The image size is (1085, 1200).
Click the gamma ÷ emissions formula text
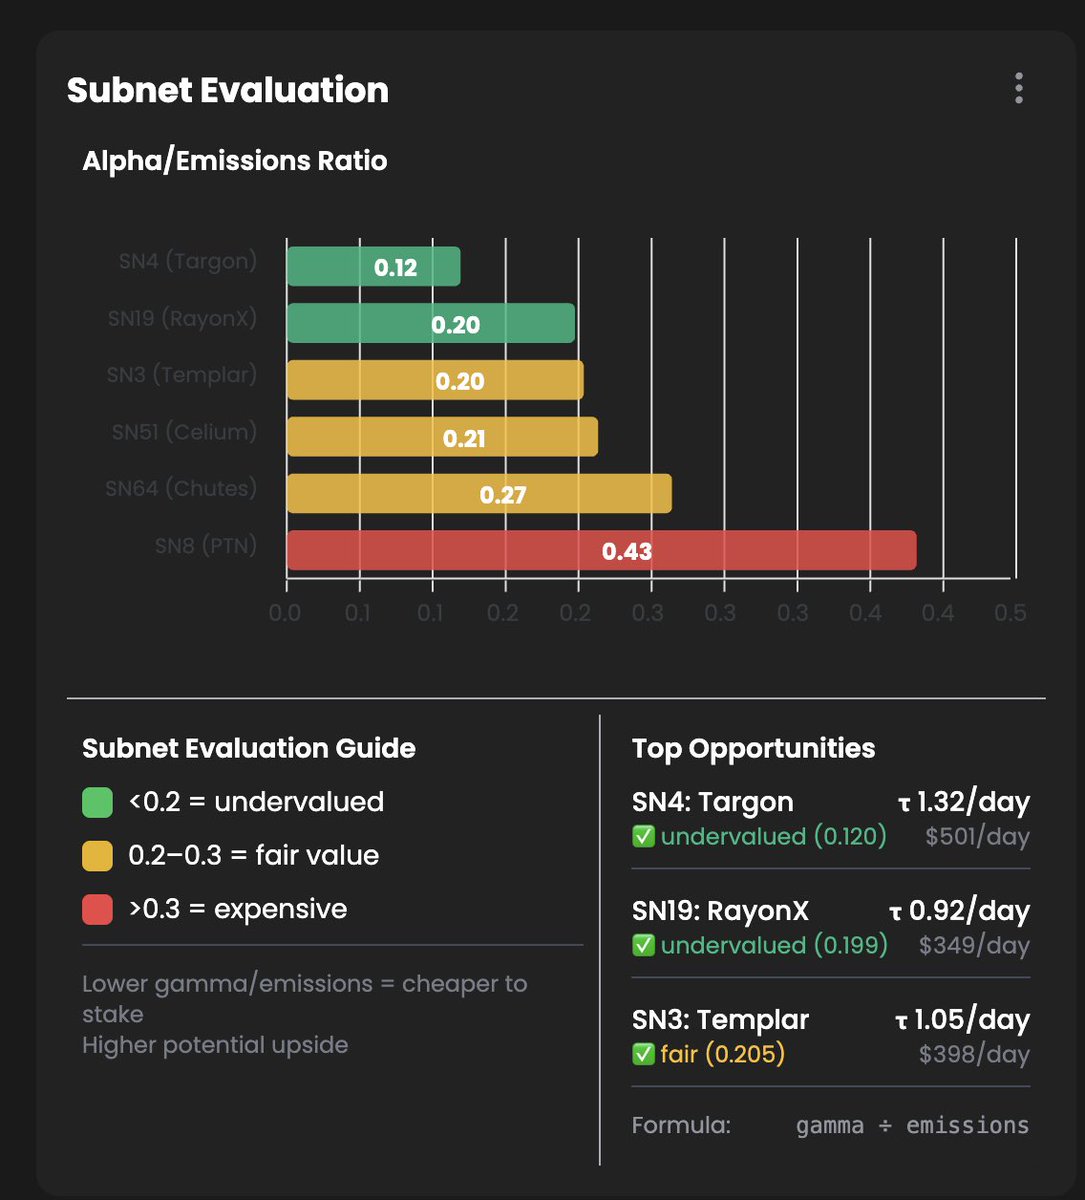(x=913, y=1124)
